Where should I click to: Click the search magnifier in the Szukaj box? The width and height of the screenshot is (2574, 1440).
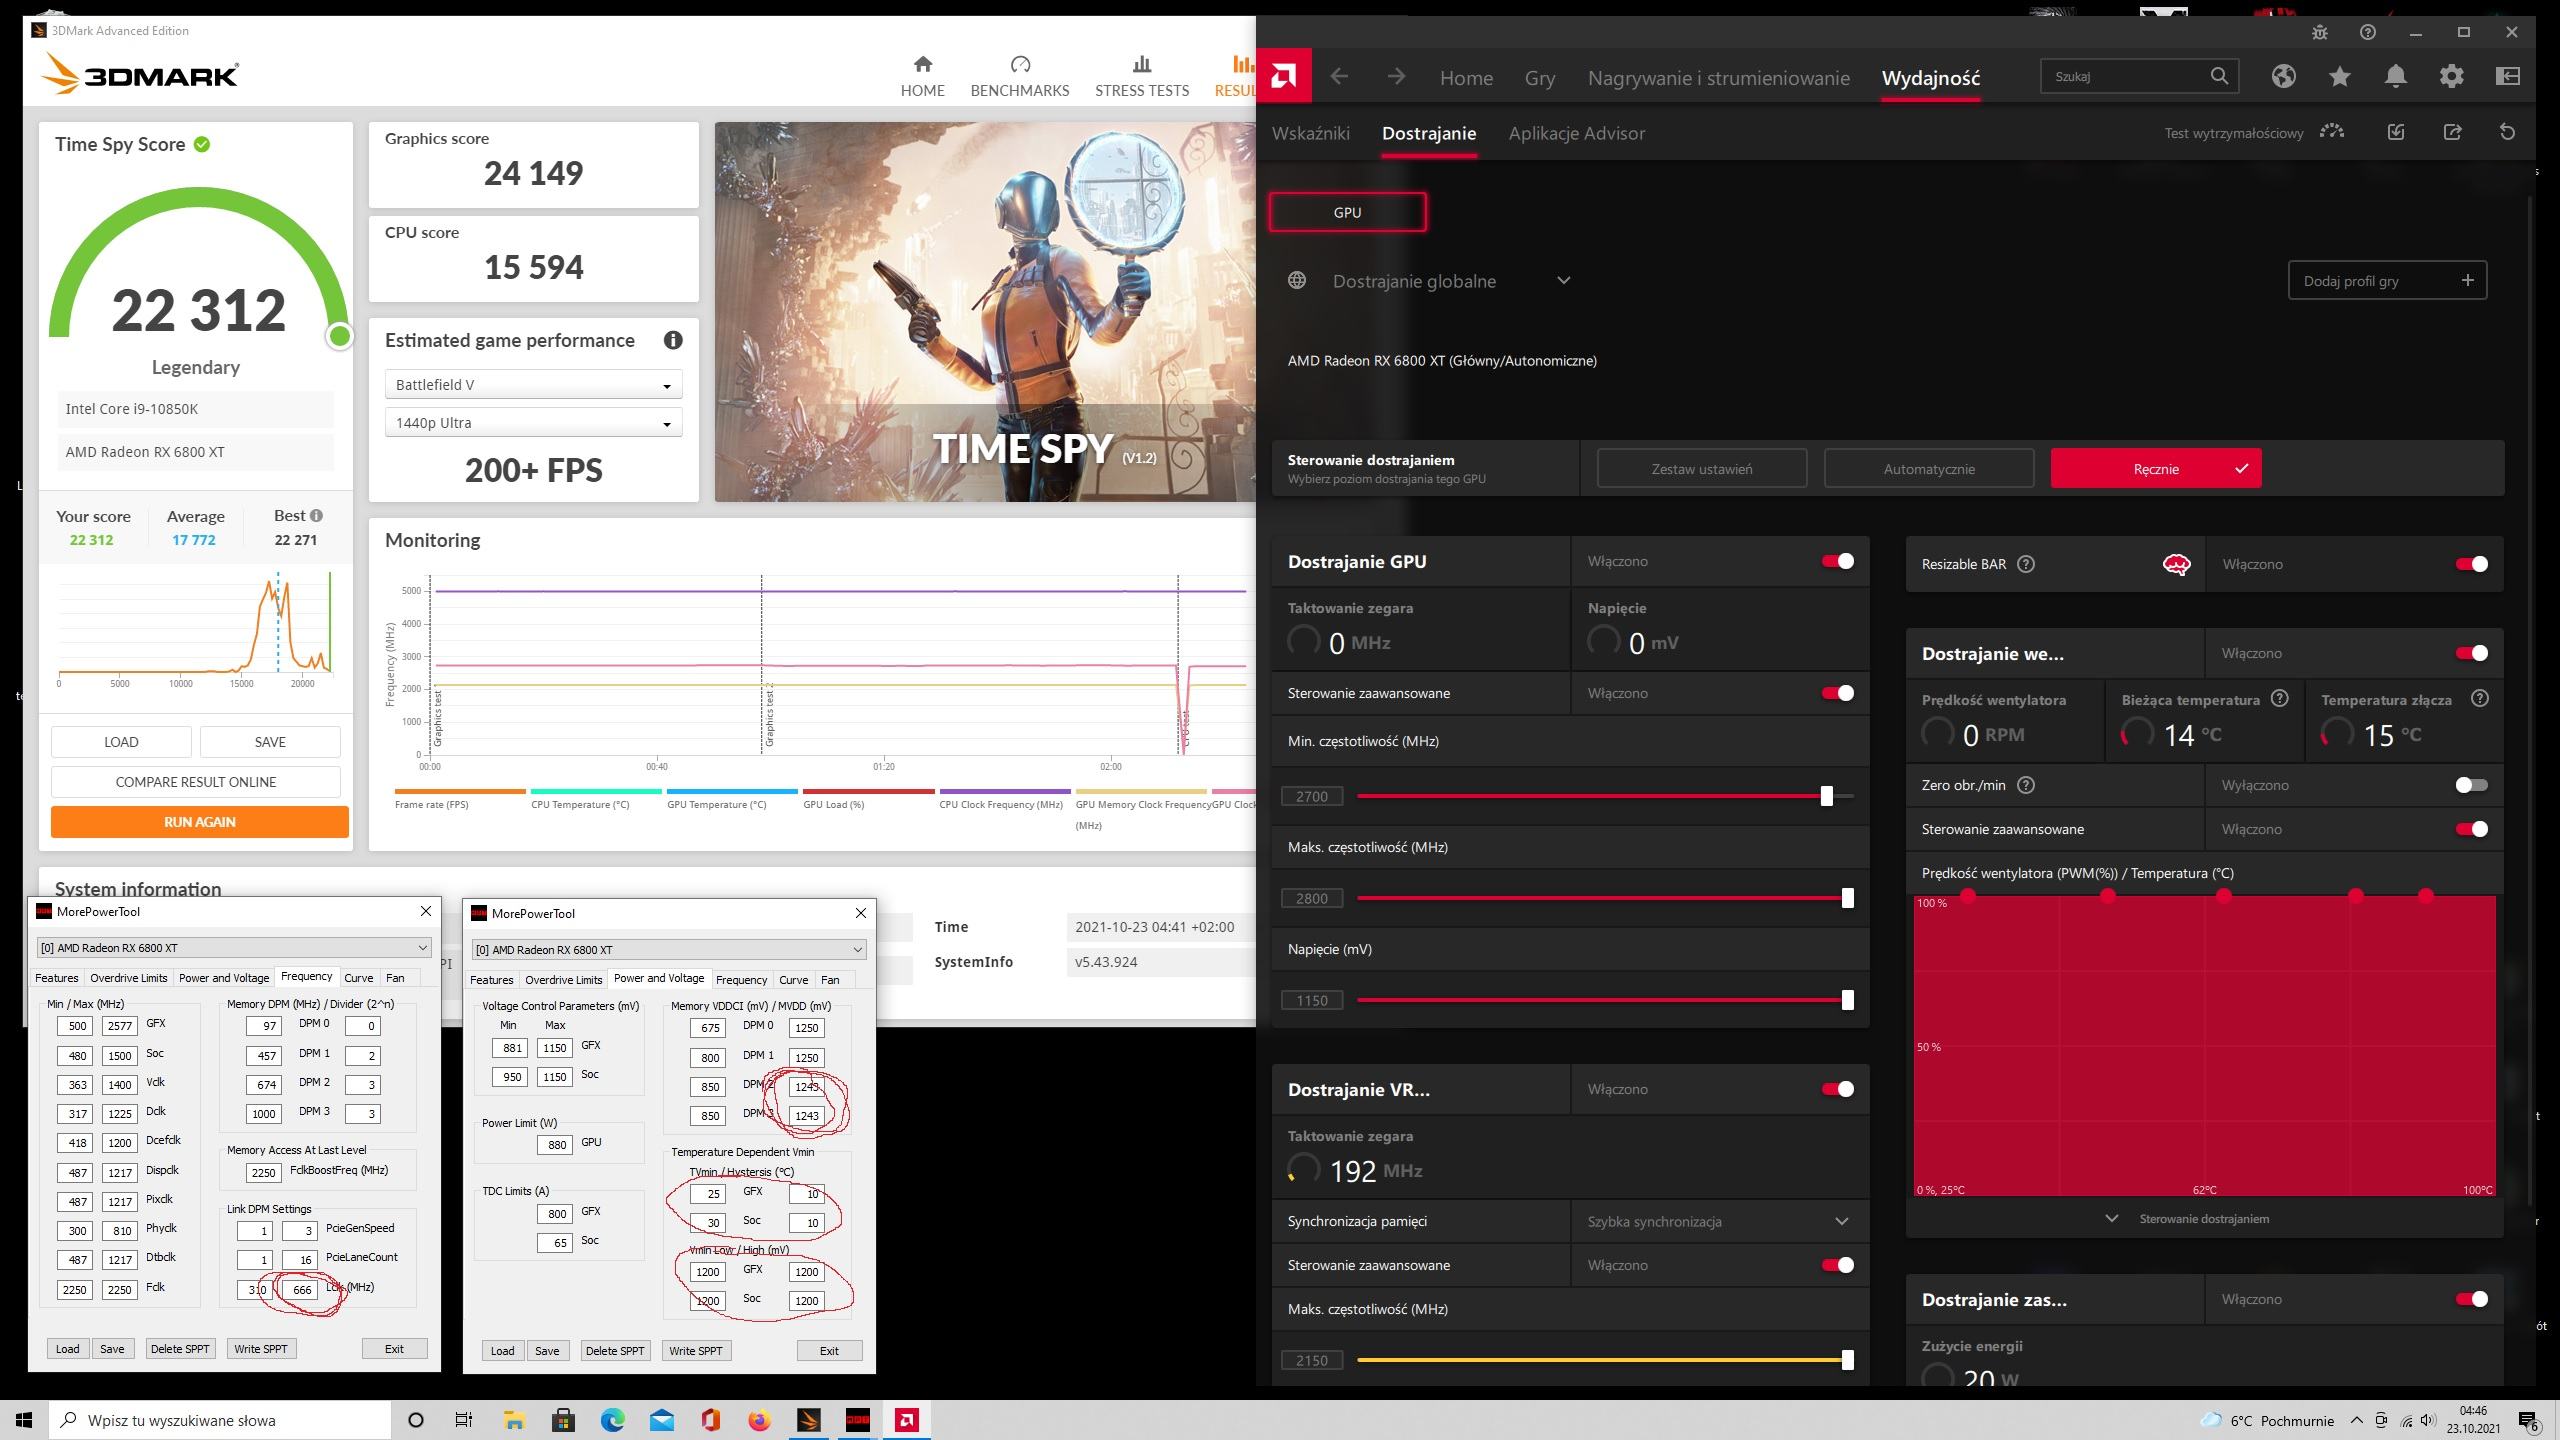(2218, 76)
